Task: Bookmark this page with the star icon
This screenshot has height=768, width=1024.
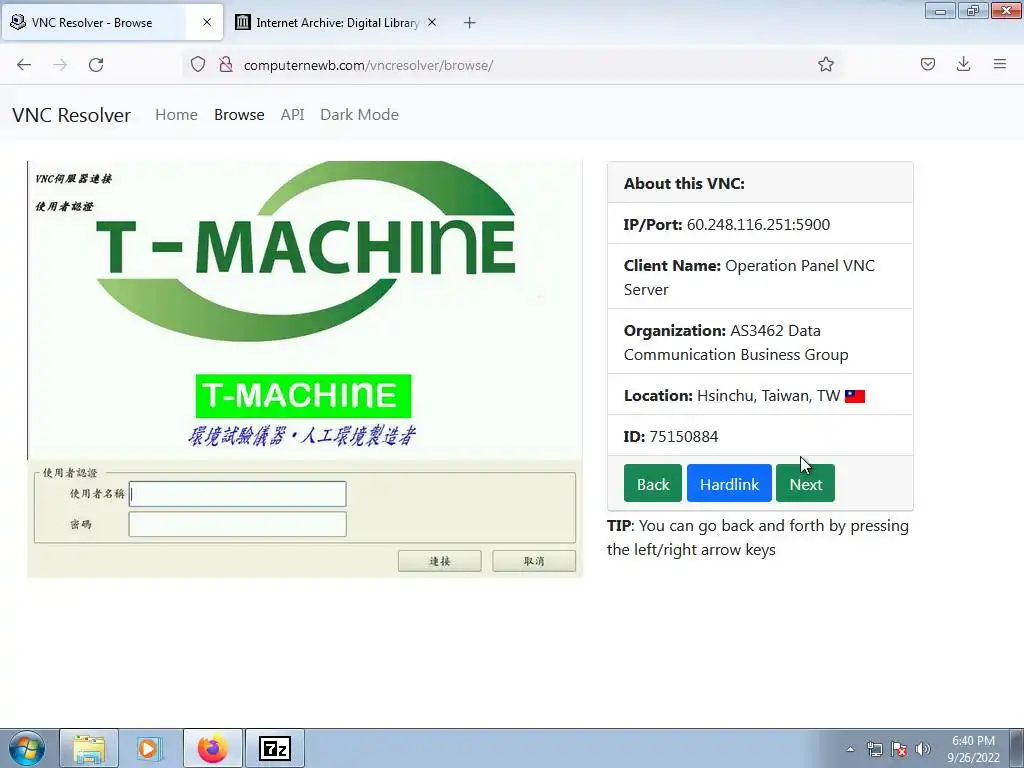Action: pos(825,64)
